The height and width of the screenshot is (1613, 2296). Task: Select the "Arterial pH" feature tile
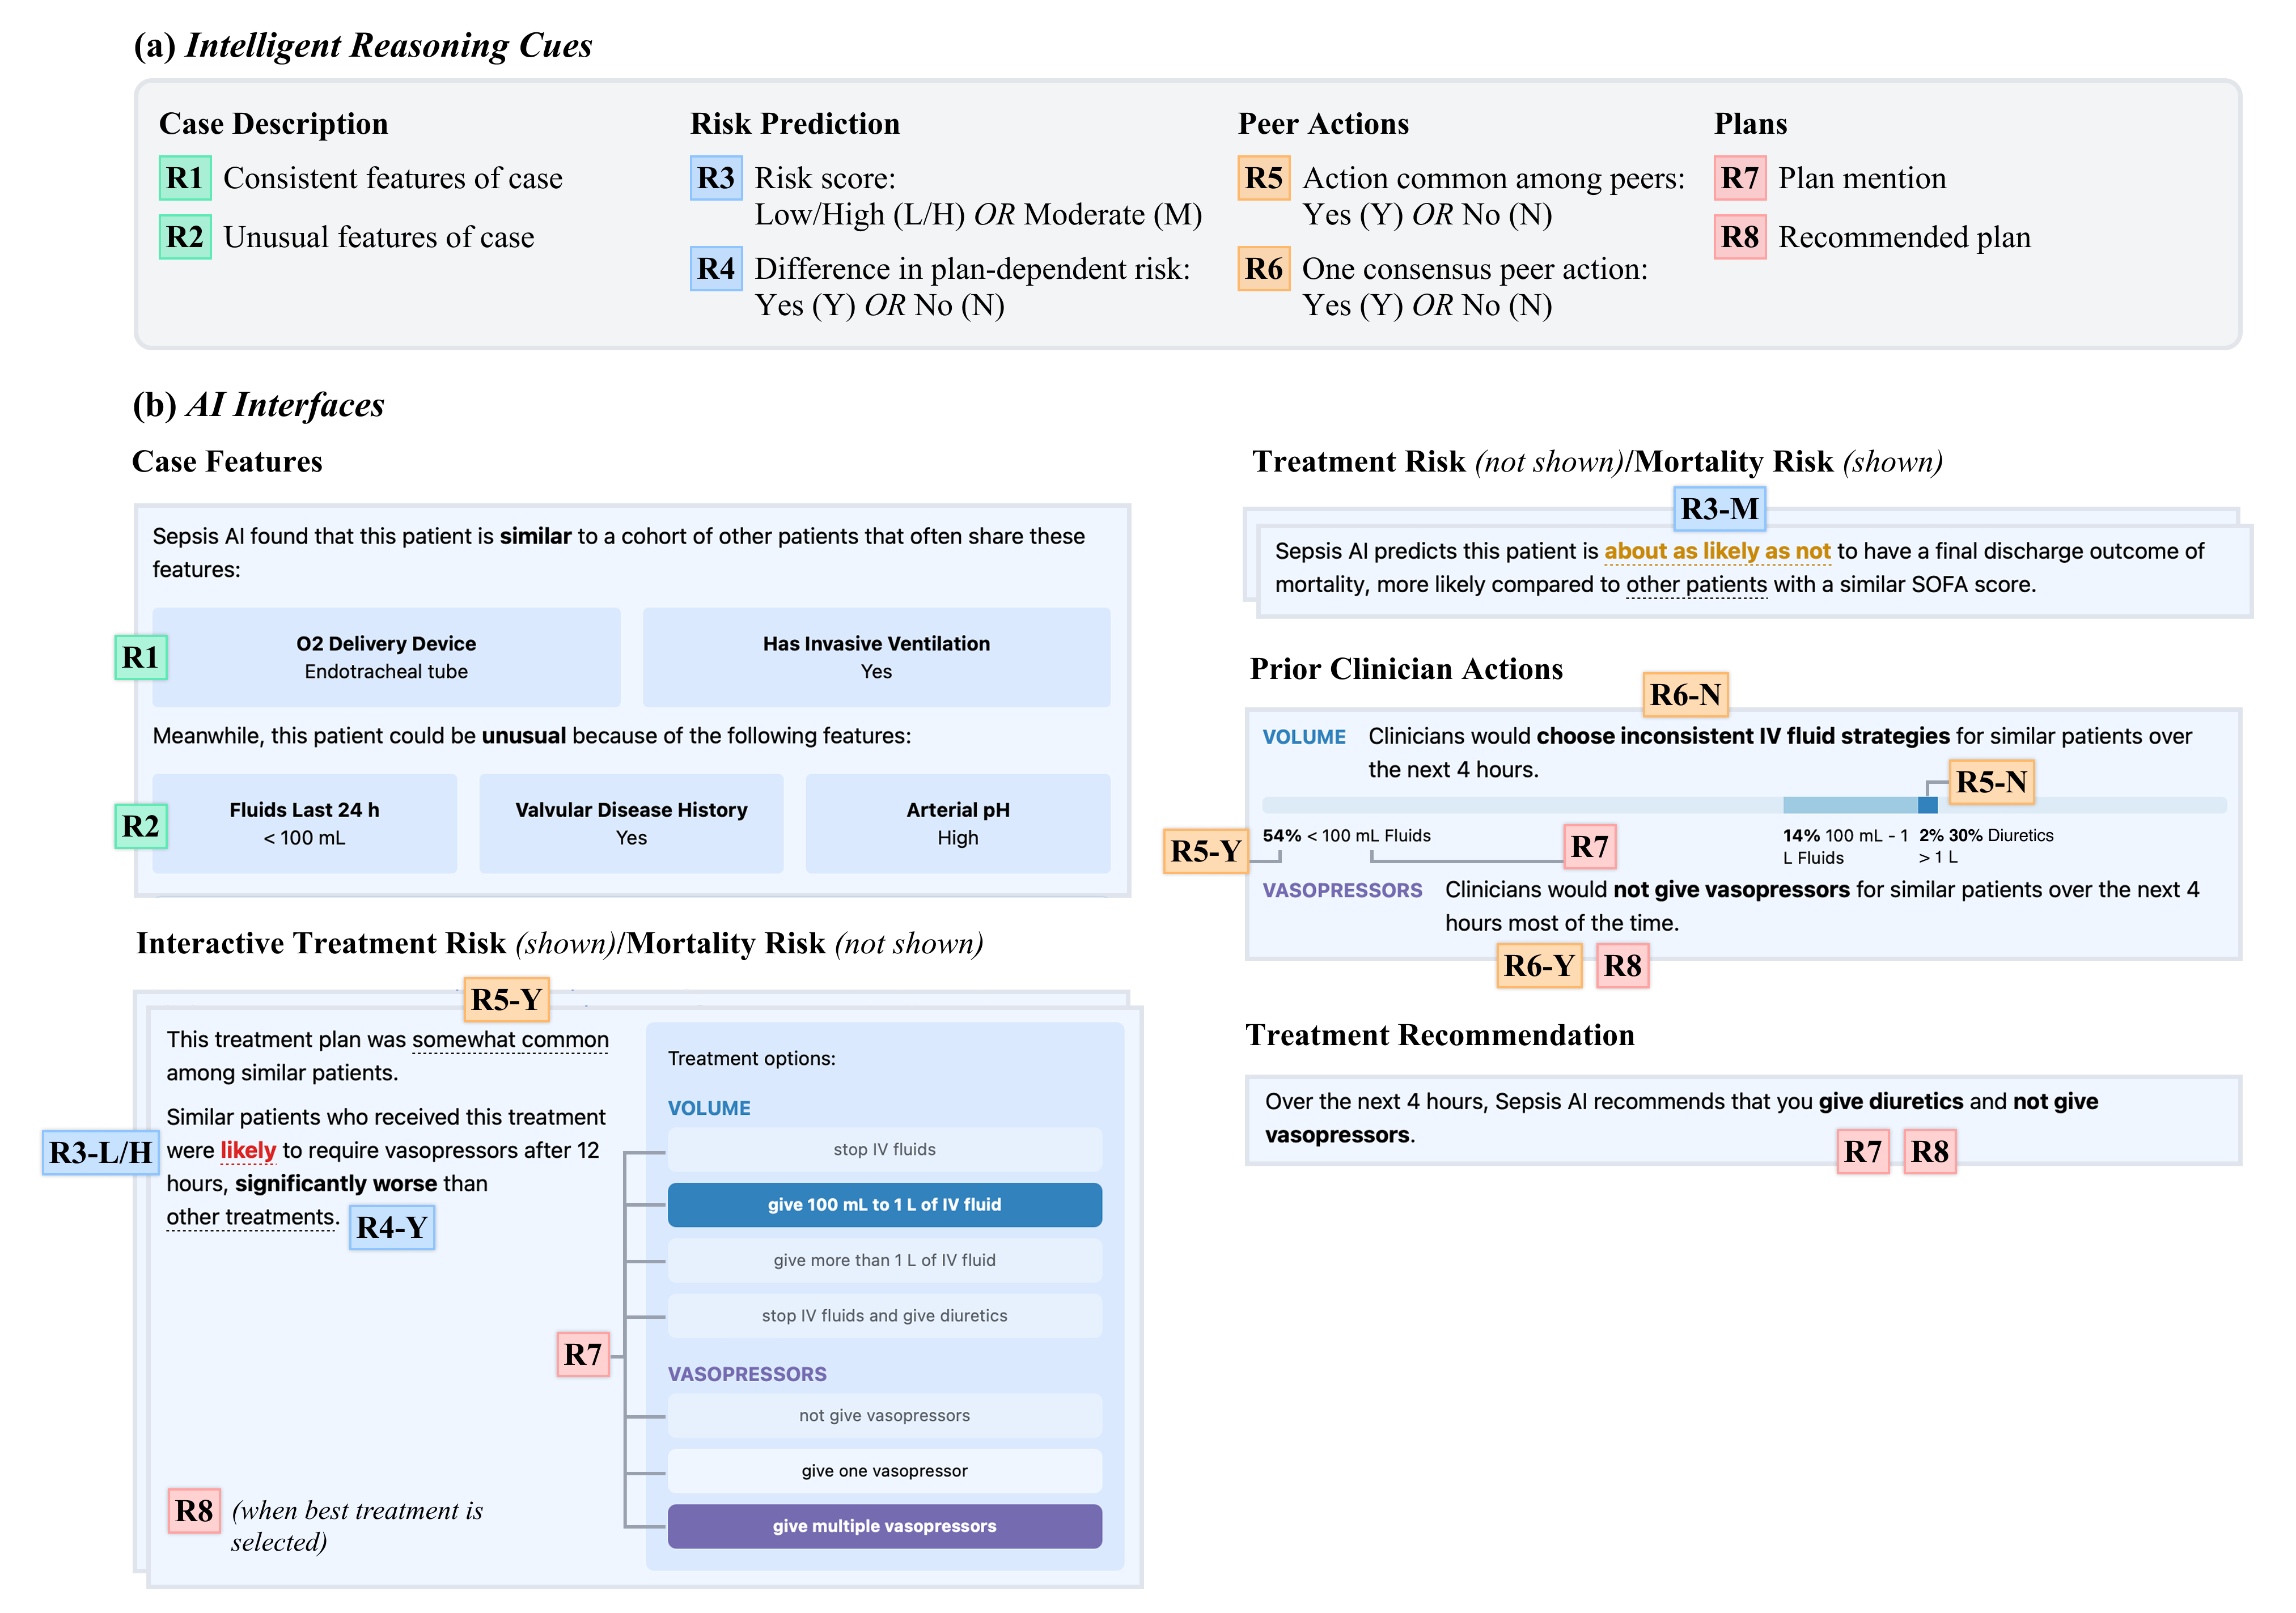957,823
